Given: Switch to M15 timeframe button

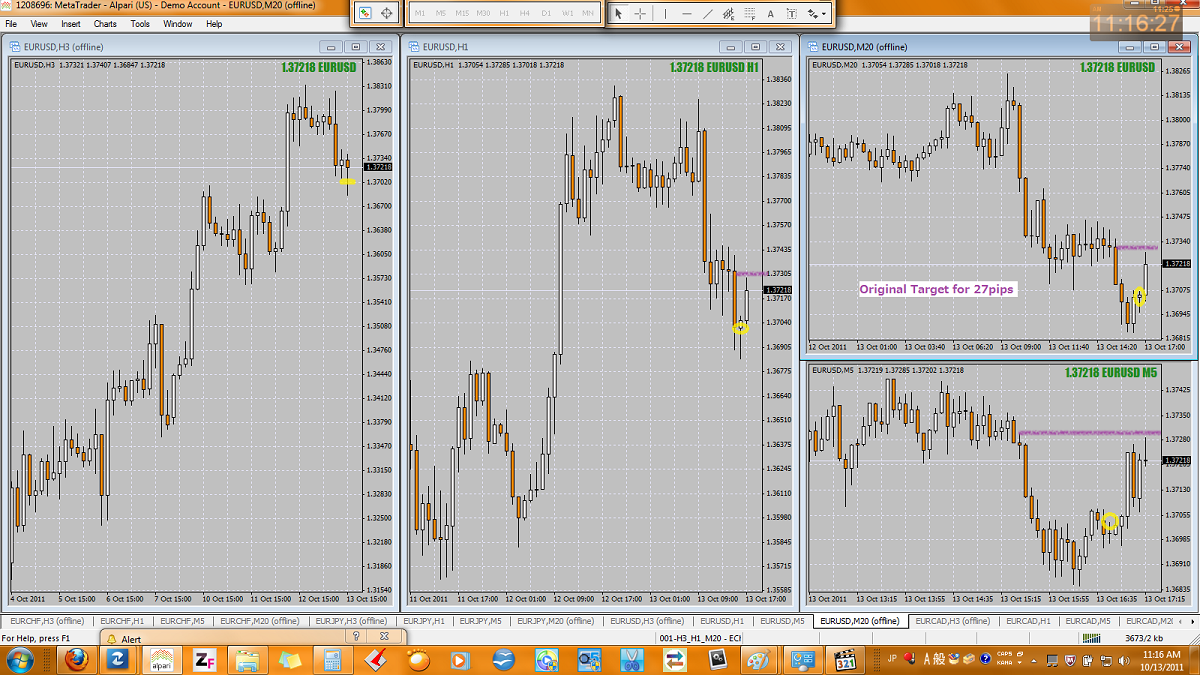Looking at the screenshot, I should coord(462,14).
